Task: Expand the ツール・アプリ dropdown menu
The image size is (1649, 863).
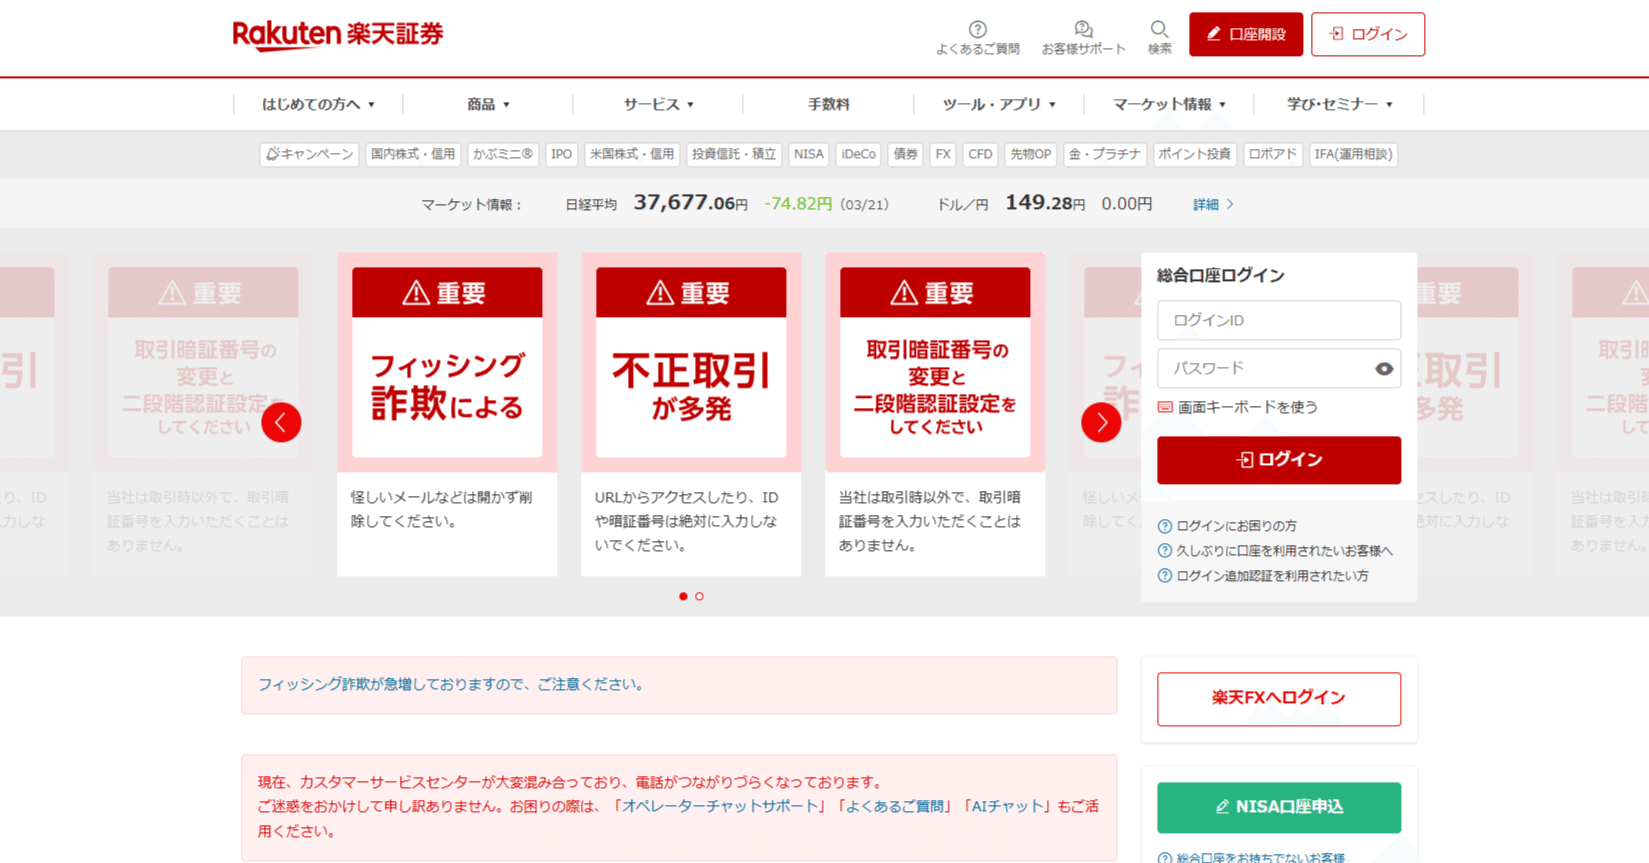Action: point(998,104)
